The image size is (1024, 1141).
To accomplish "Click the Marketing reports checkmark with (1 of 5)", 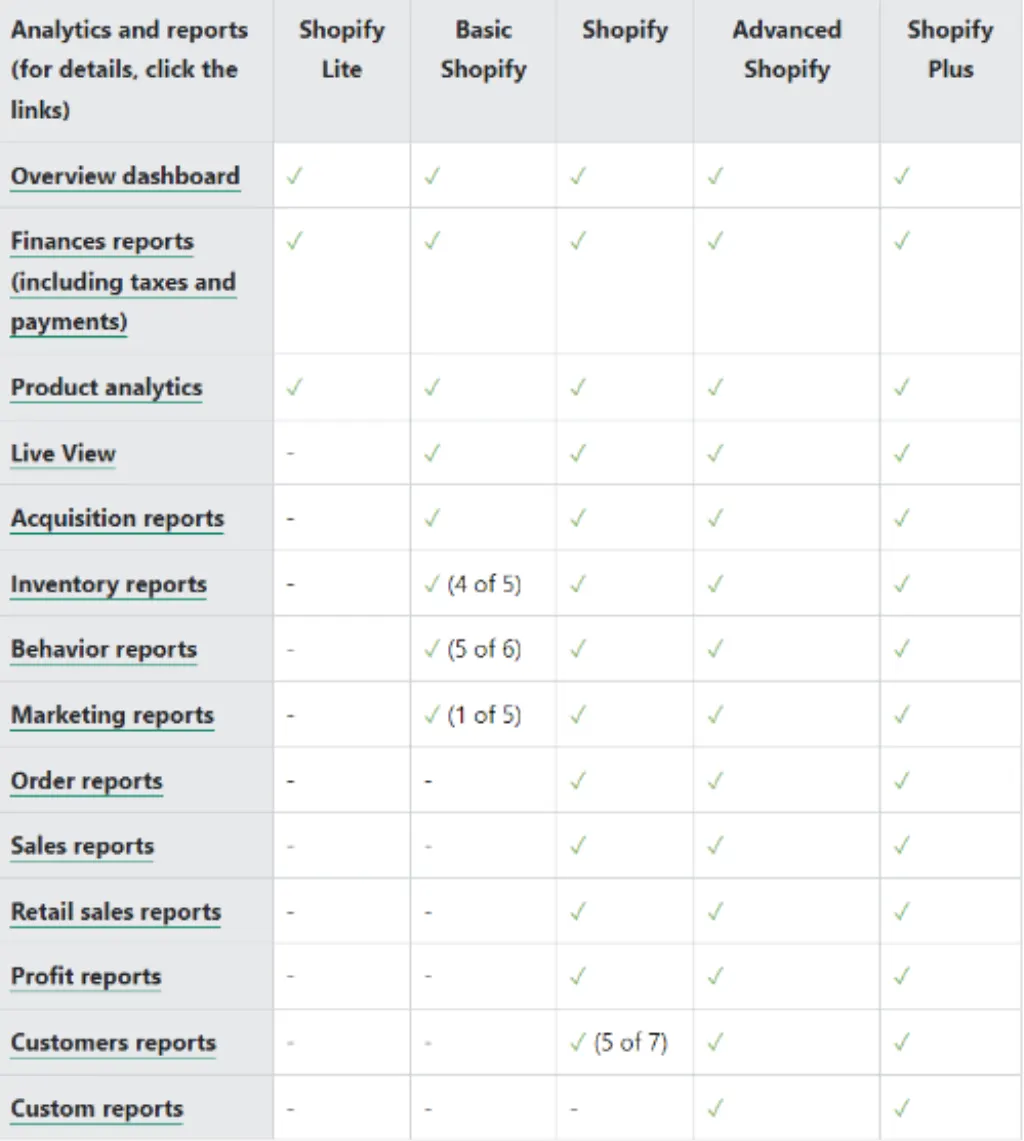I will point(472,715).
